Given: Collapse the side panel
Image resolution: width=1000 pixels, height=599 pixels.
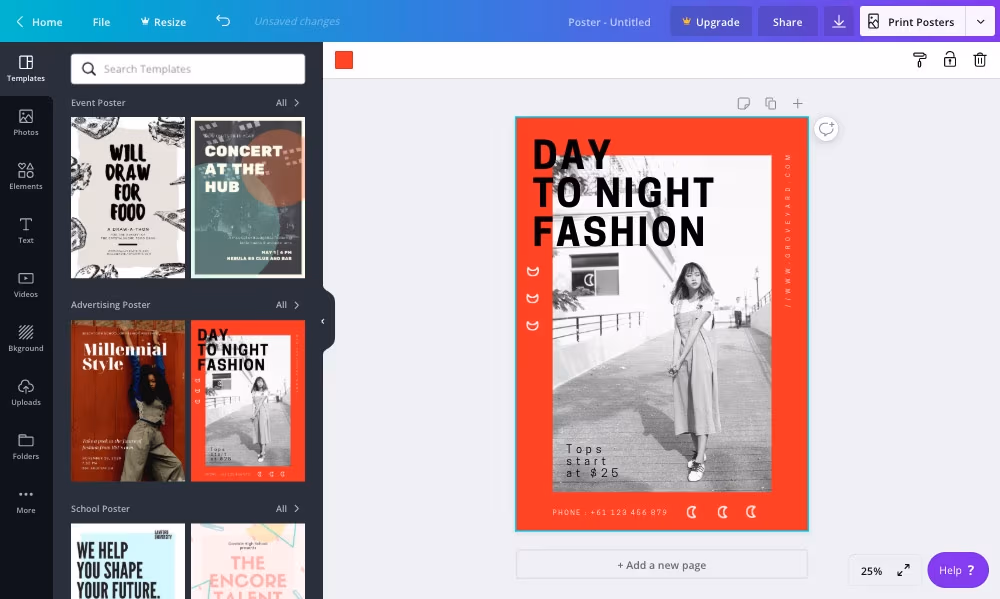Looking at the screenshot, I should point(323,321).
